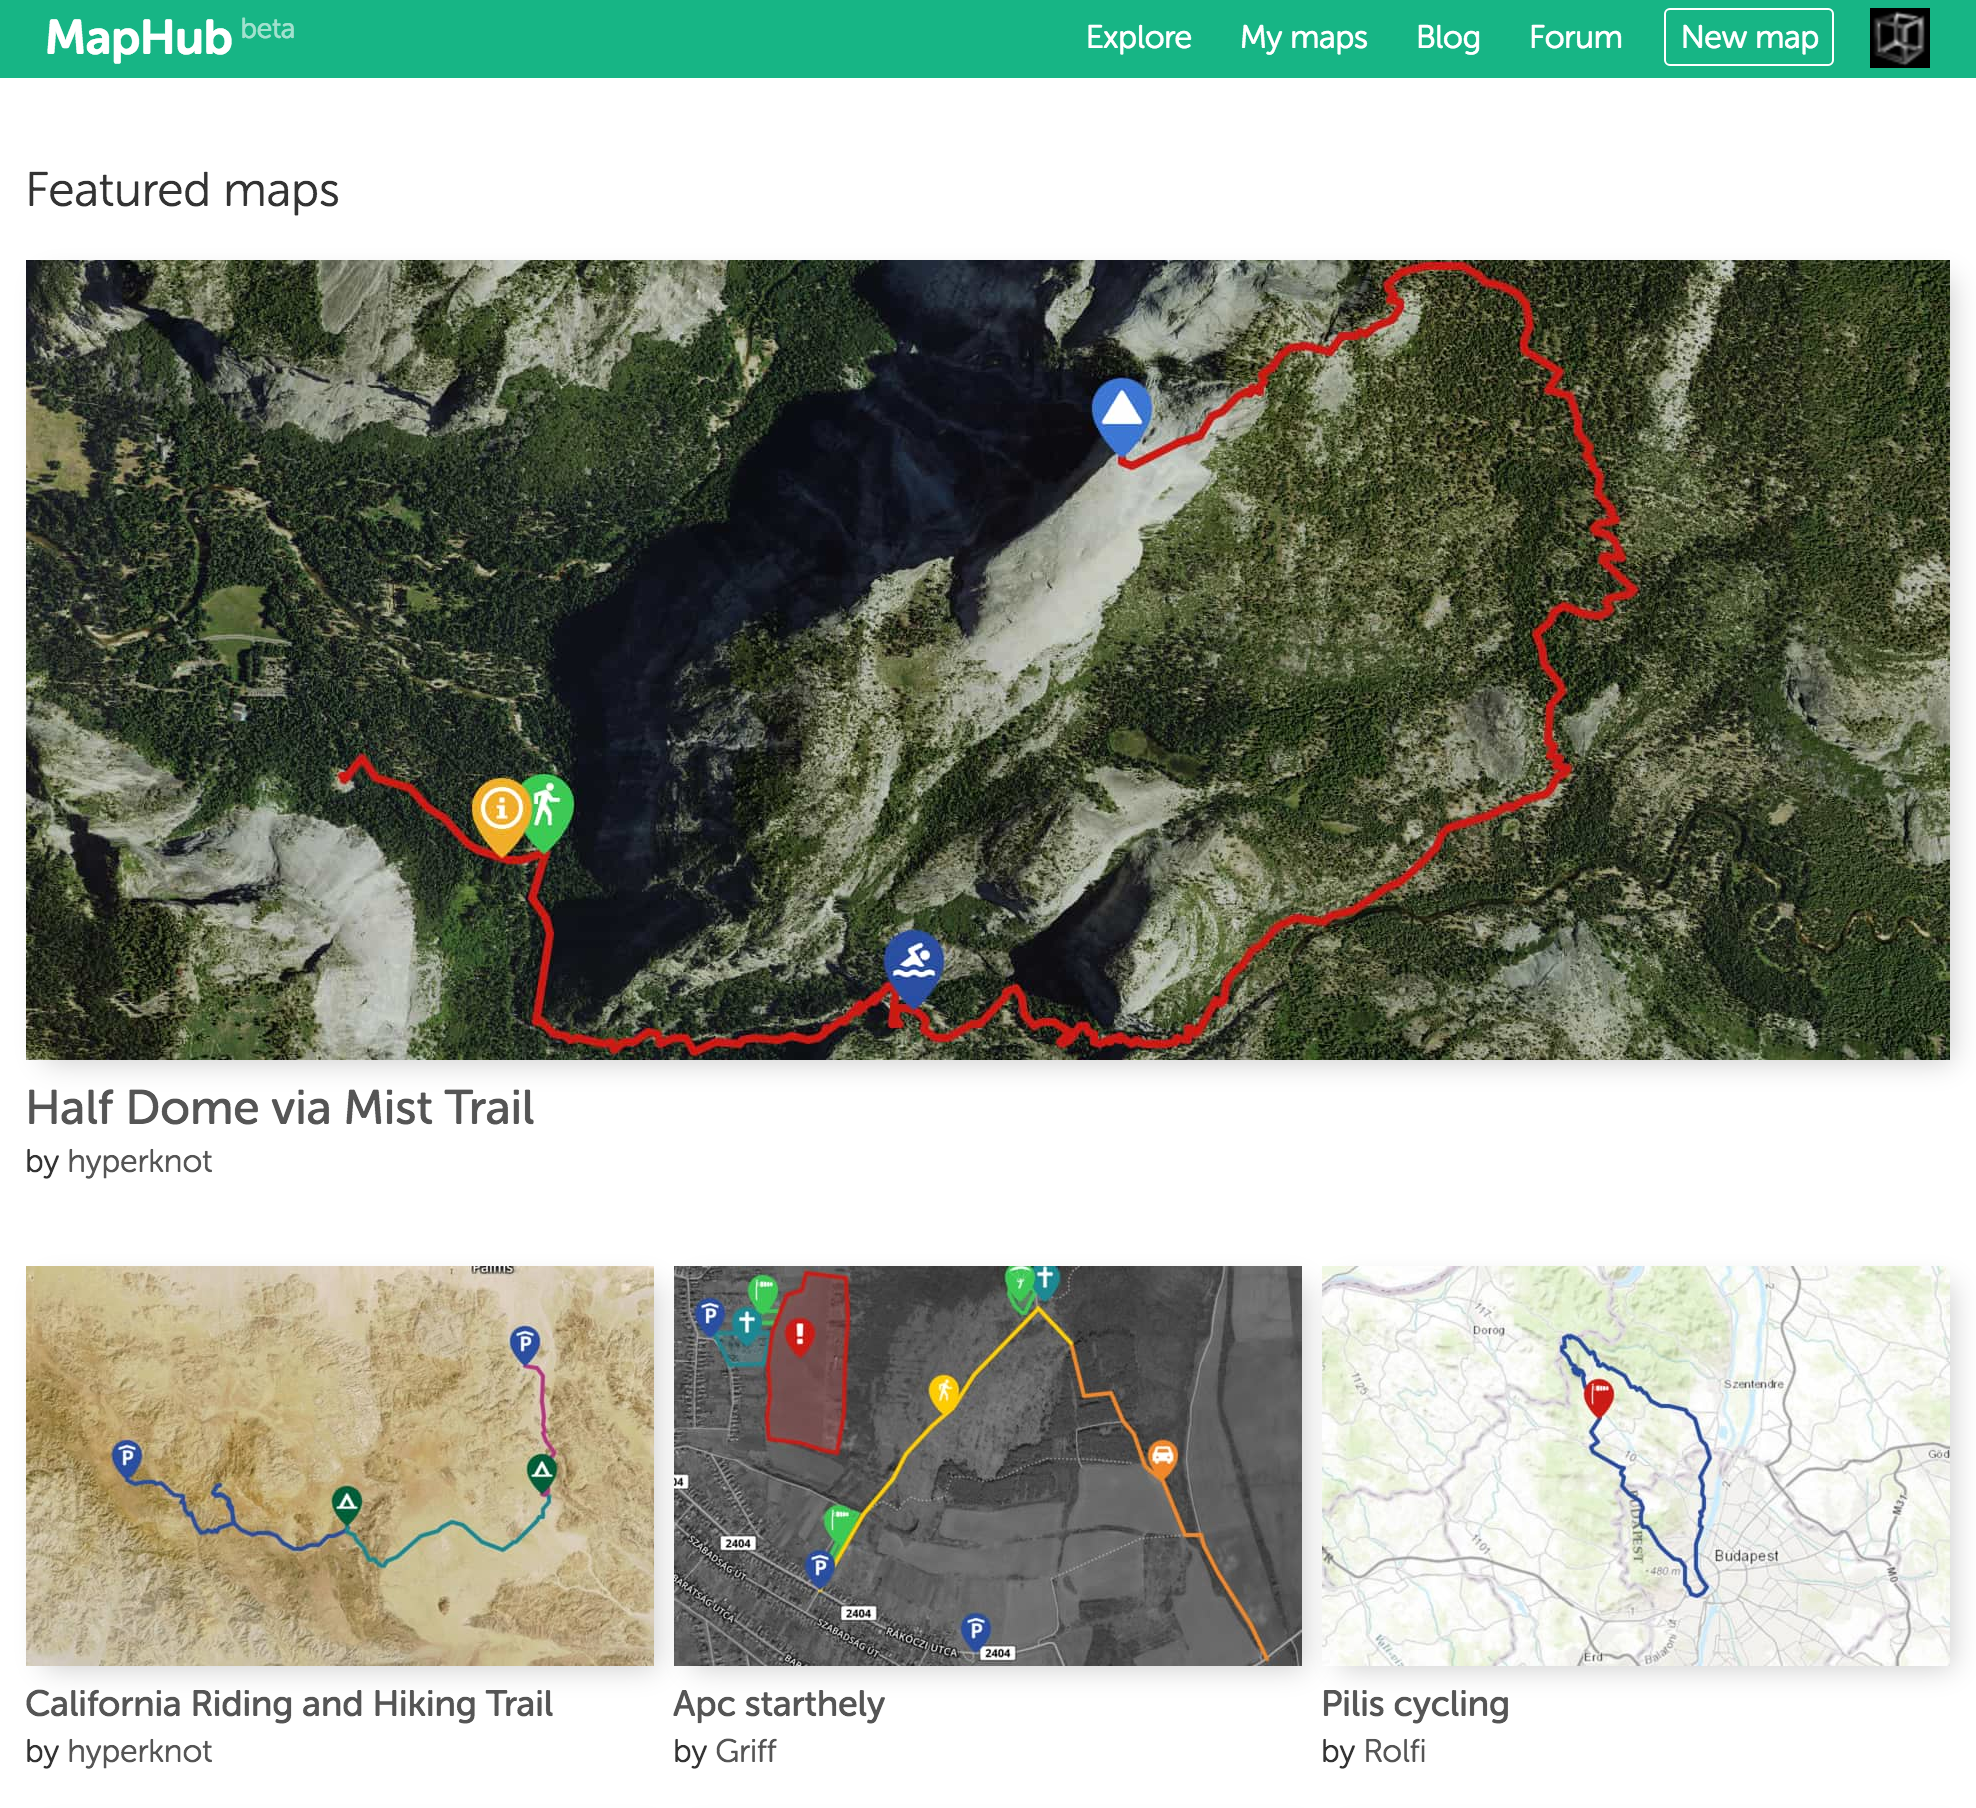
Task: Click the green hiker marker
Action: pos(547,805)
